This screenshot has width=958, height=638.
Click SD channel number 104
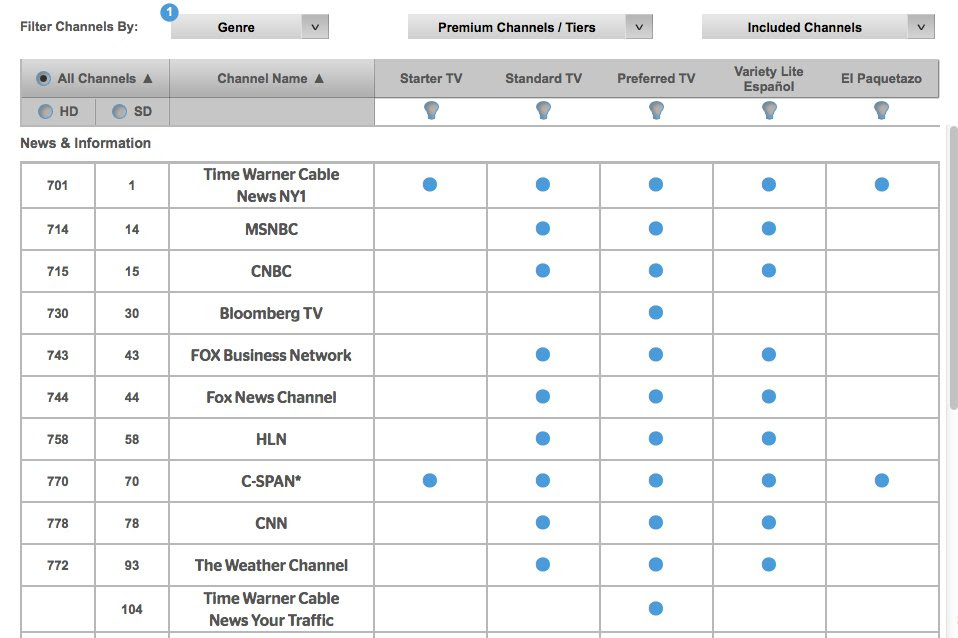[132, 609]
